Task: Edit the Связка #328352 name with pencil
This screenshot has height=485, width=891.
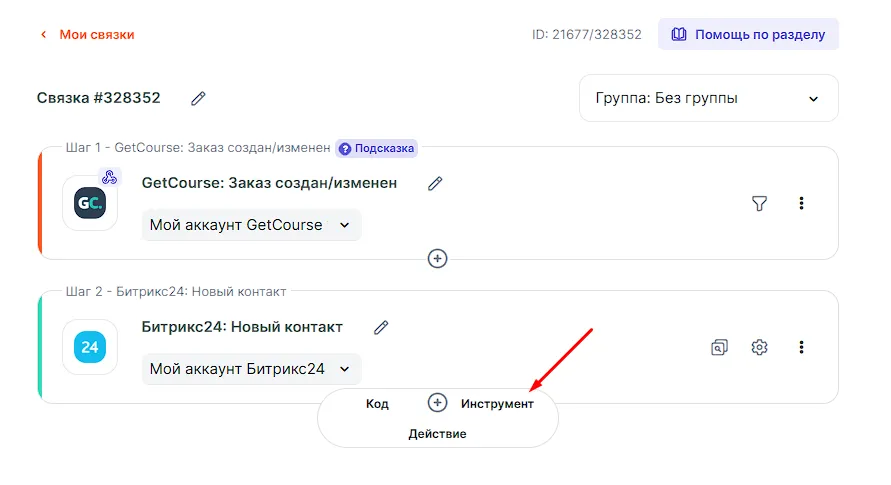Action: point(198,98)
